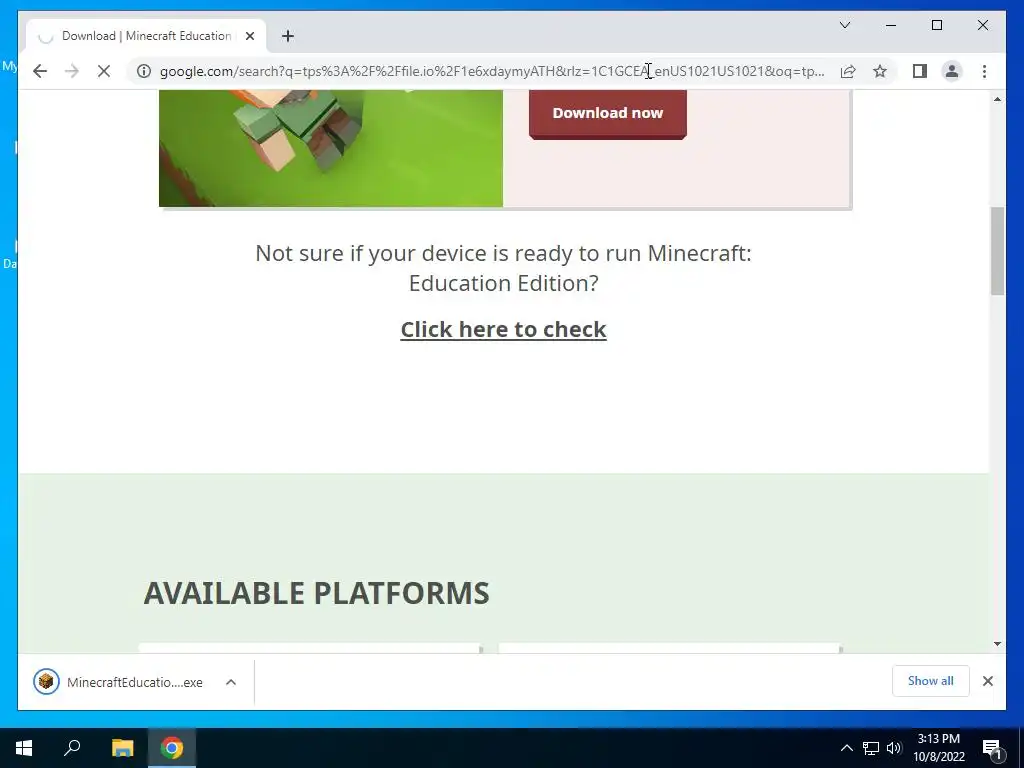1024x768 pixels.
Task: Close the downloads bar
Action: 987,681
